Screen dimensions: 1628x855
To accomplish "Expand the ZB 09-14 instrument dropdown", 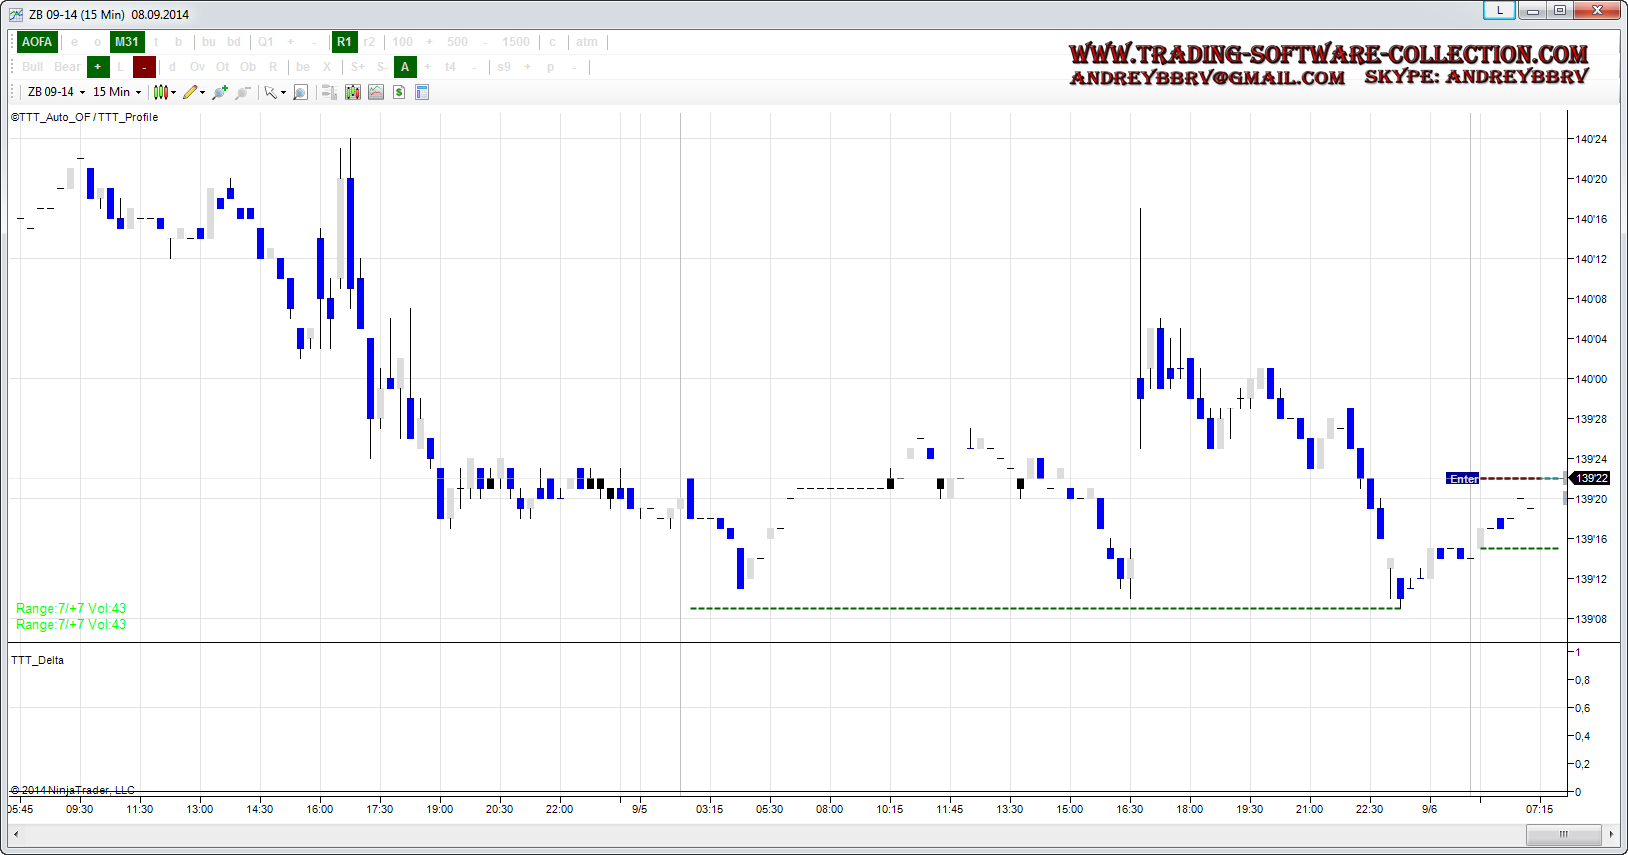I will [56, 92].
